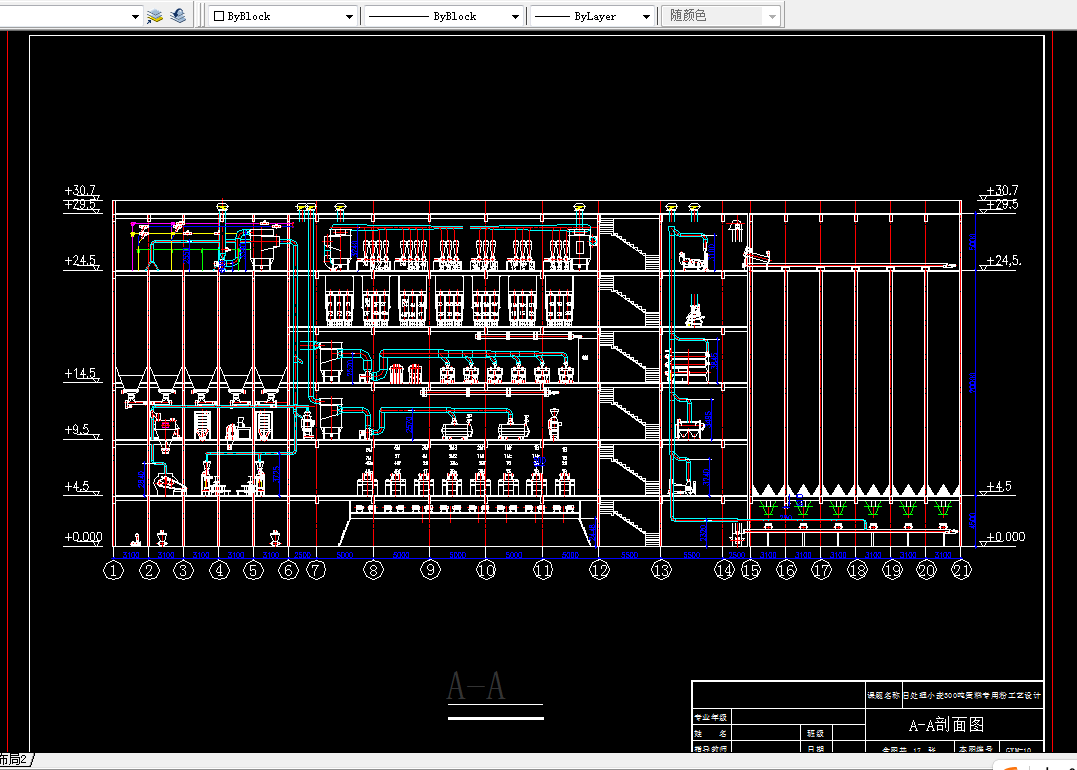
Task: Expand the ByLayer lineweight dropdown
Action: point(646,16)
